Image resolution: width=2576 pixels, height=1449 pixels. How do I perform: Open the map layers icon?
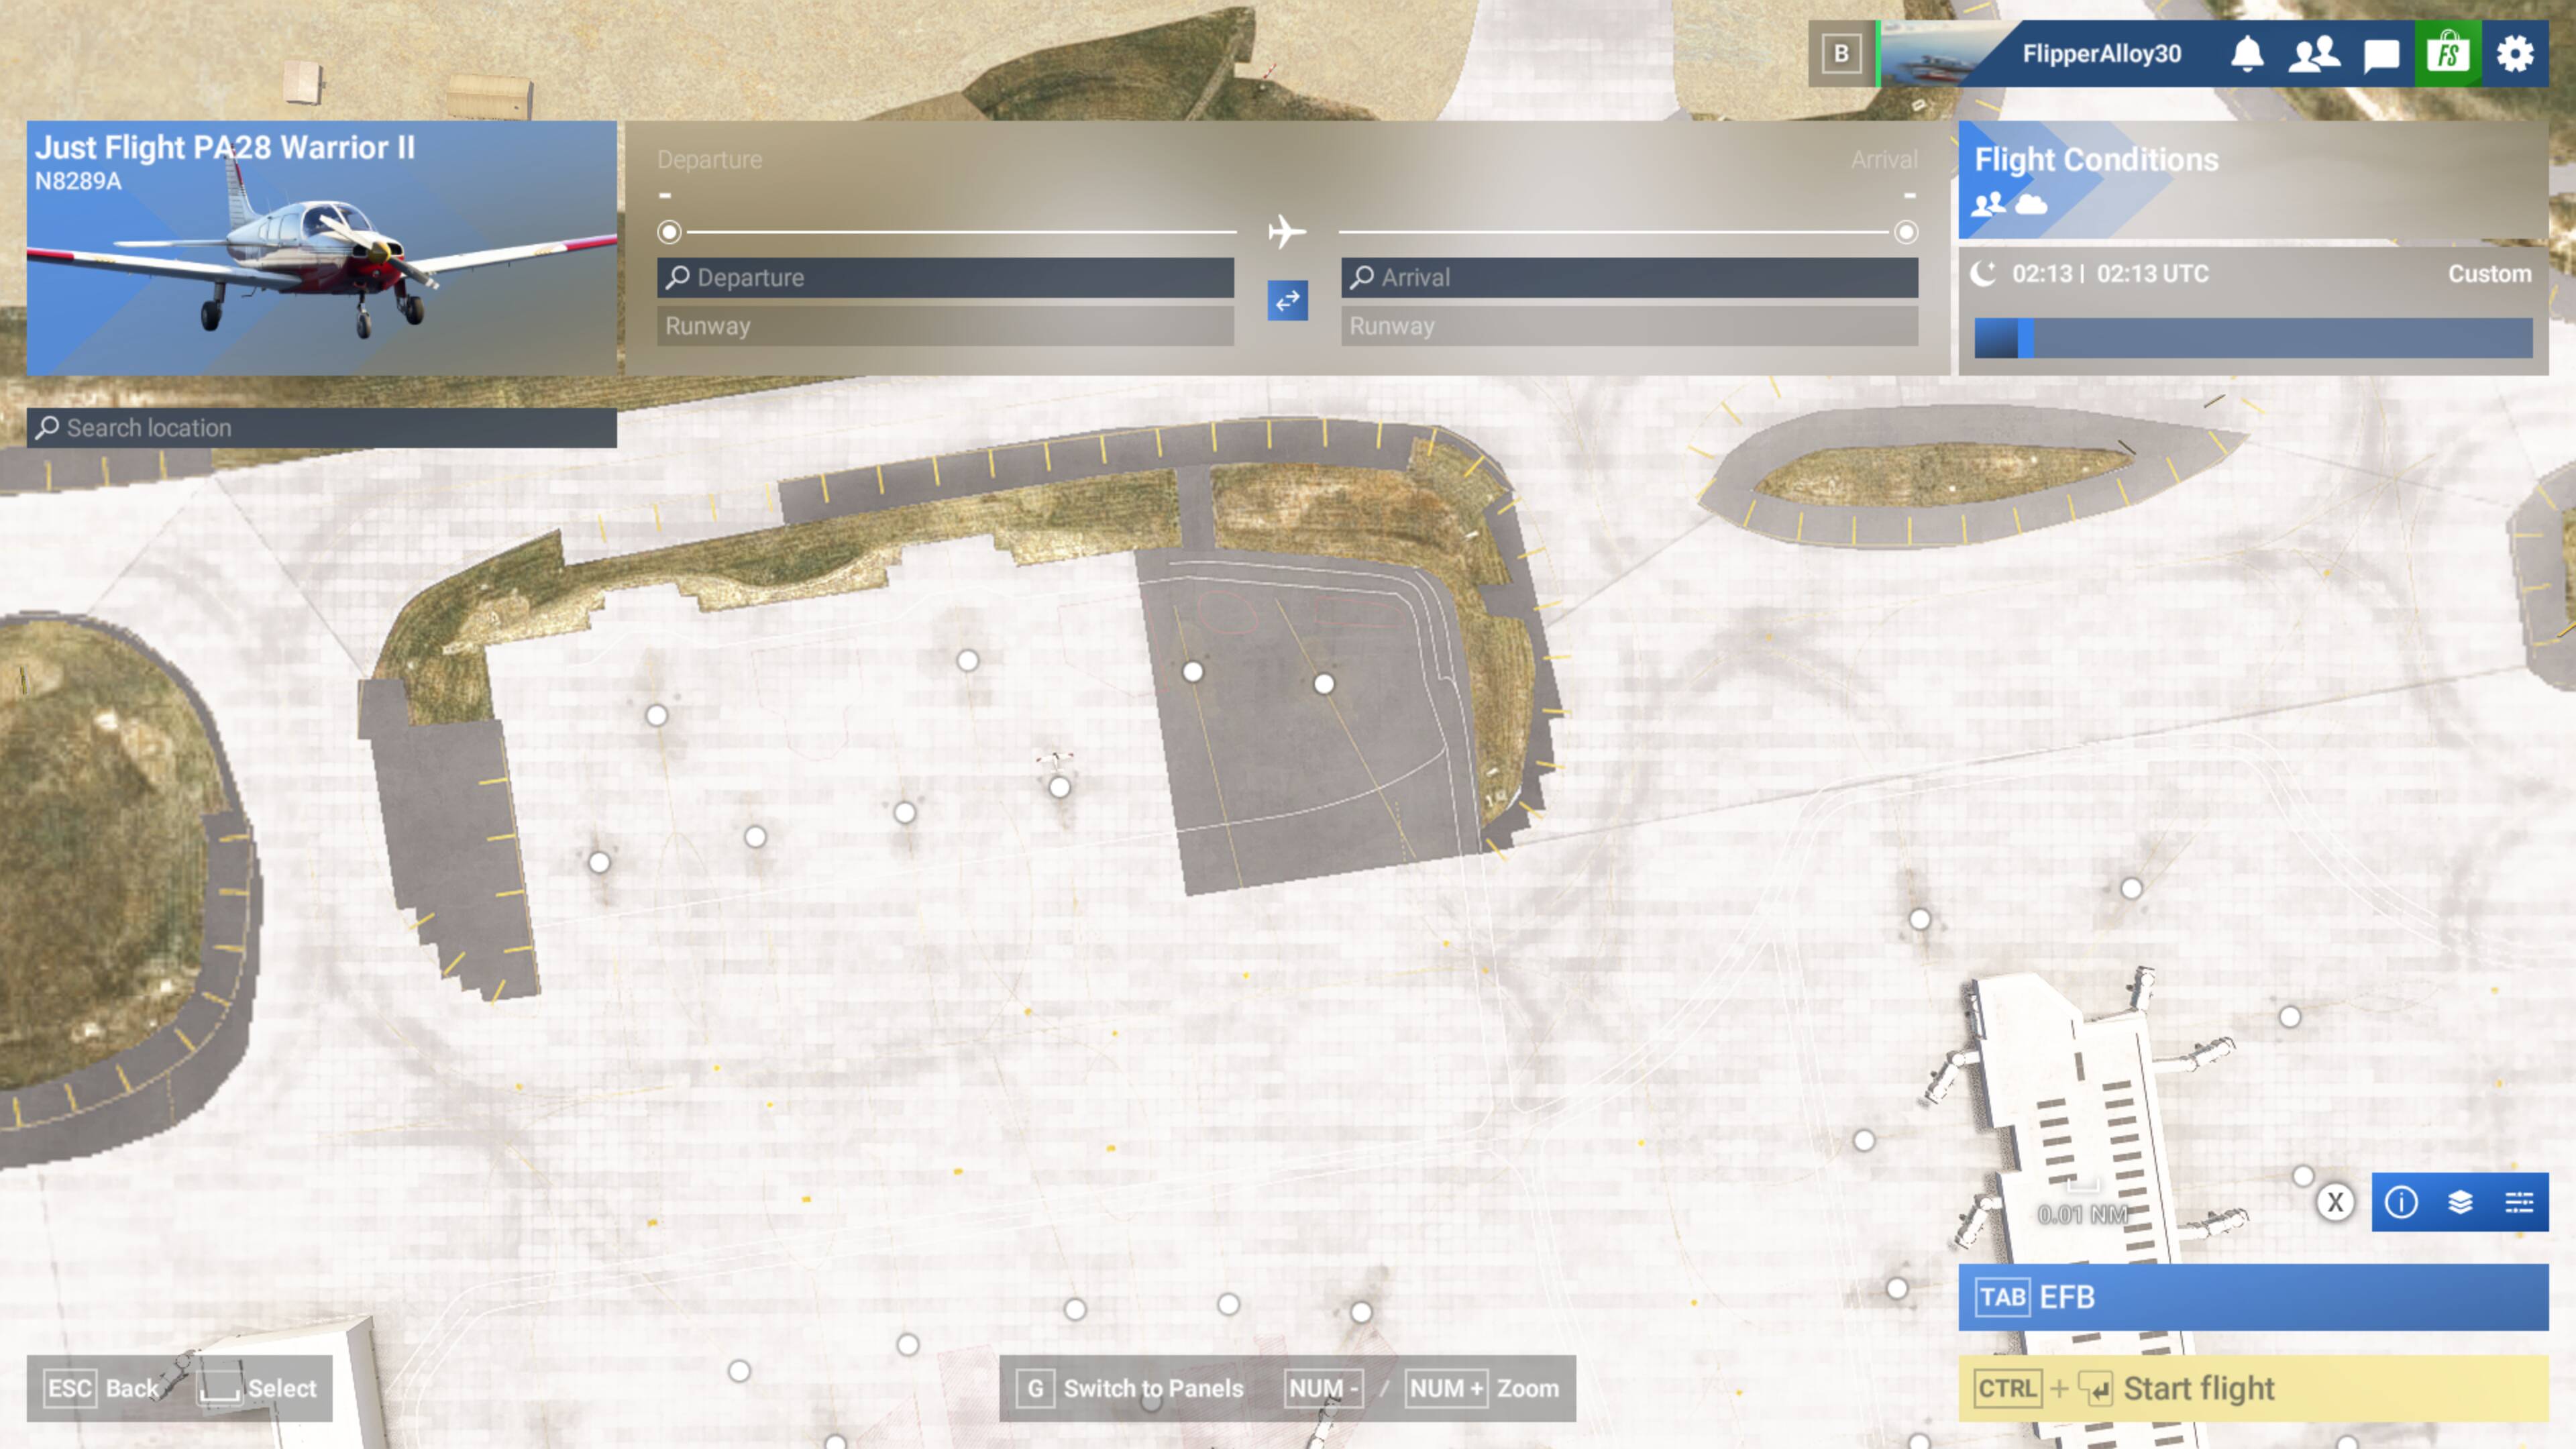[2460, 1202]
